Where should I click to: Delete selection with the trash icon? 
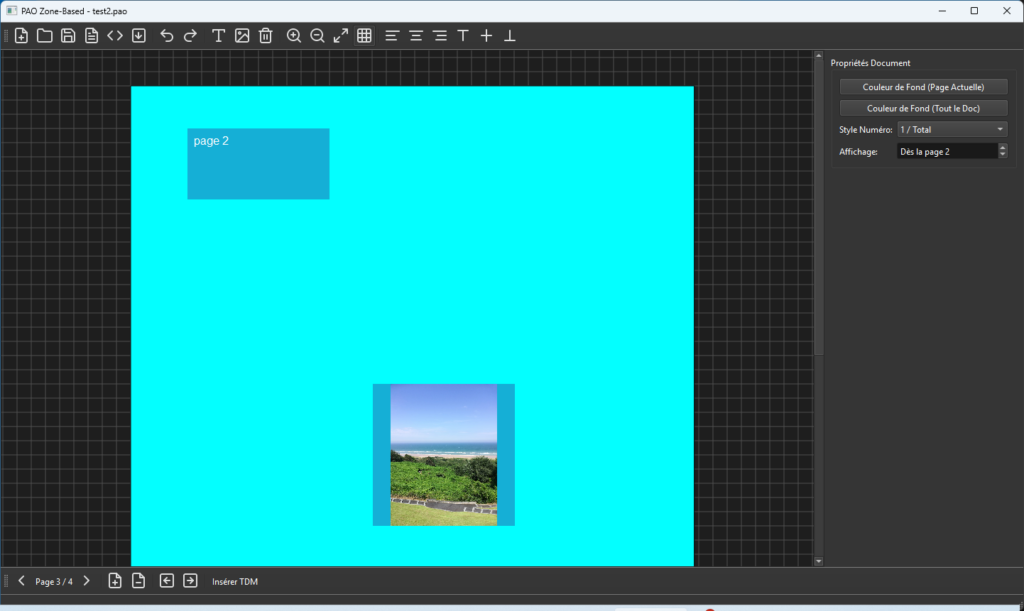point(266,36)
